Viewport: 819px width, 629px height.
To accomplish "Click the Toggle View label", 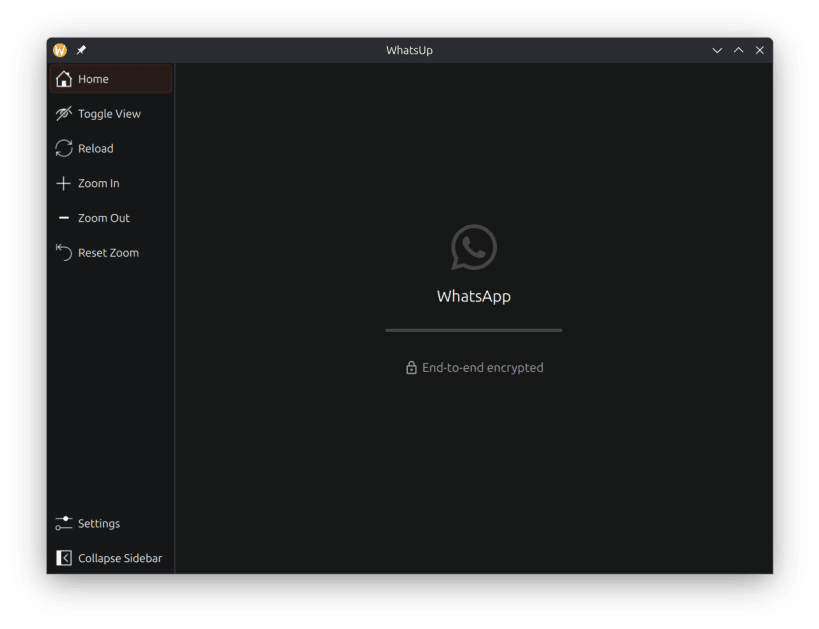I will click(109, 114).
